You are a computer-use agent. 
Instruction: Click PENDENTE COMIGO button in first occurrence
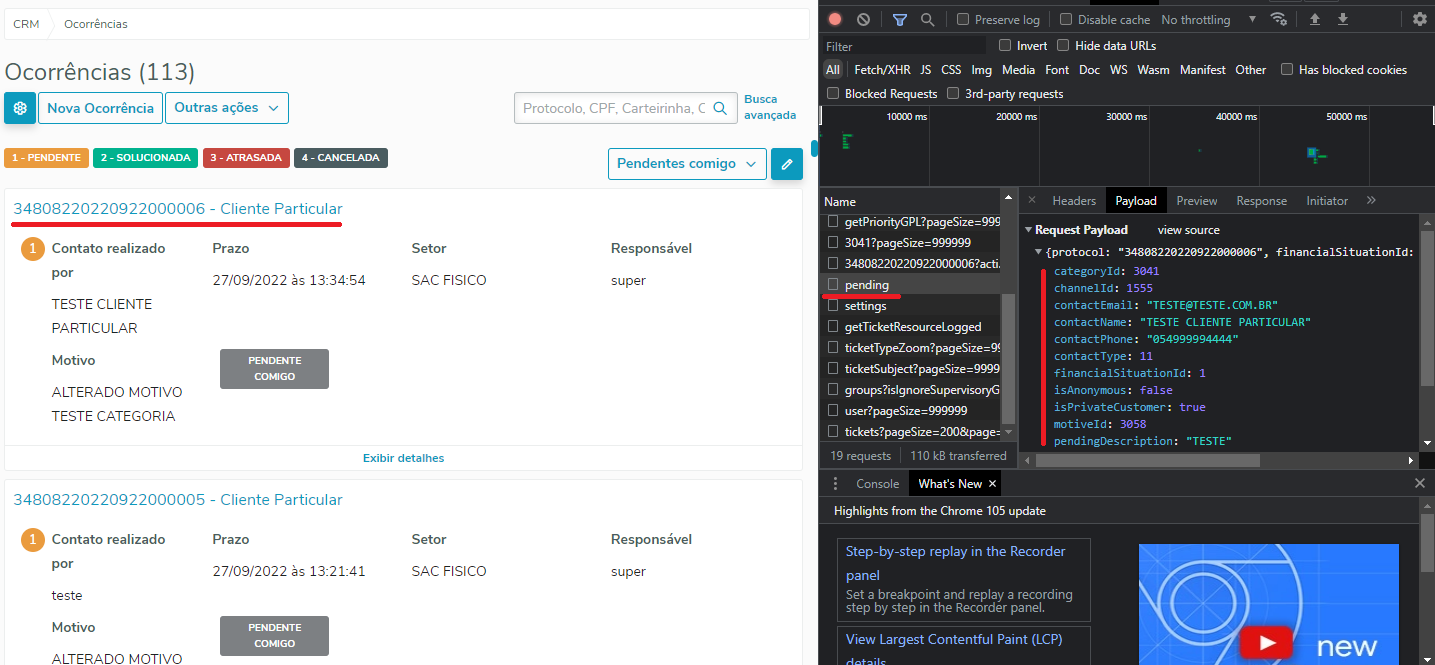274,369
